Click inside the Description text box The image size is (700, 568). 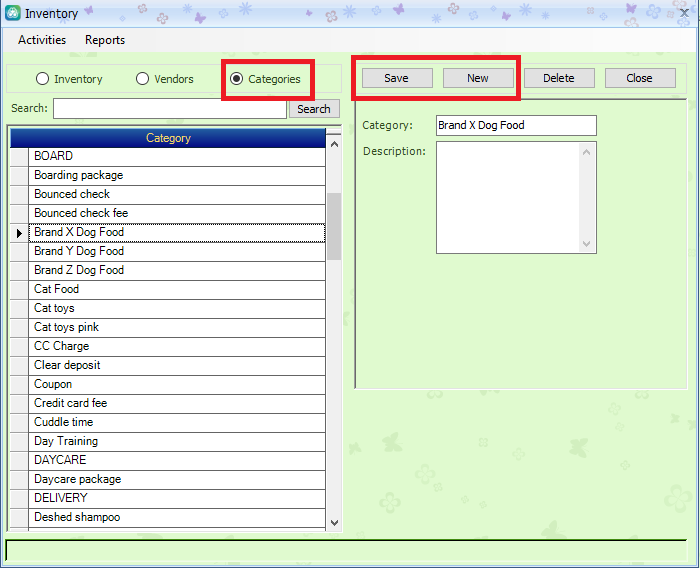click(508, 197)
